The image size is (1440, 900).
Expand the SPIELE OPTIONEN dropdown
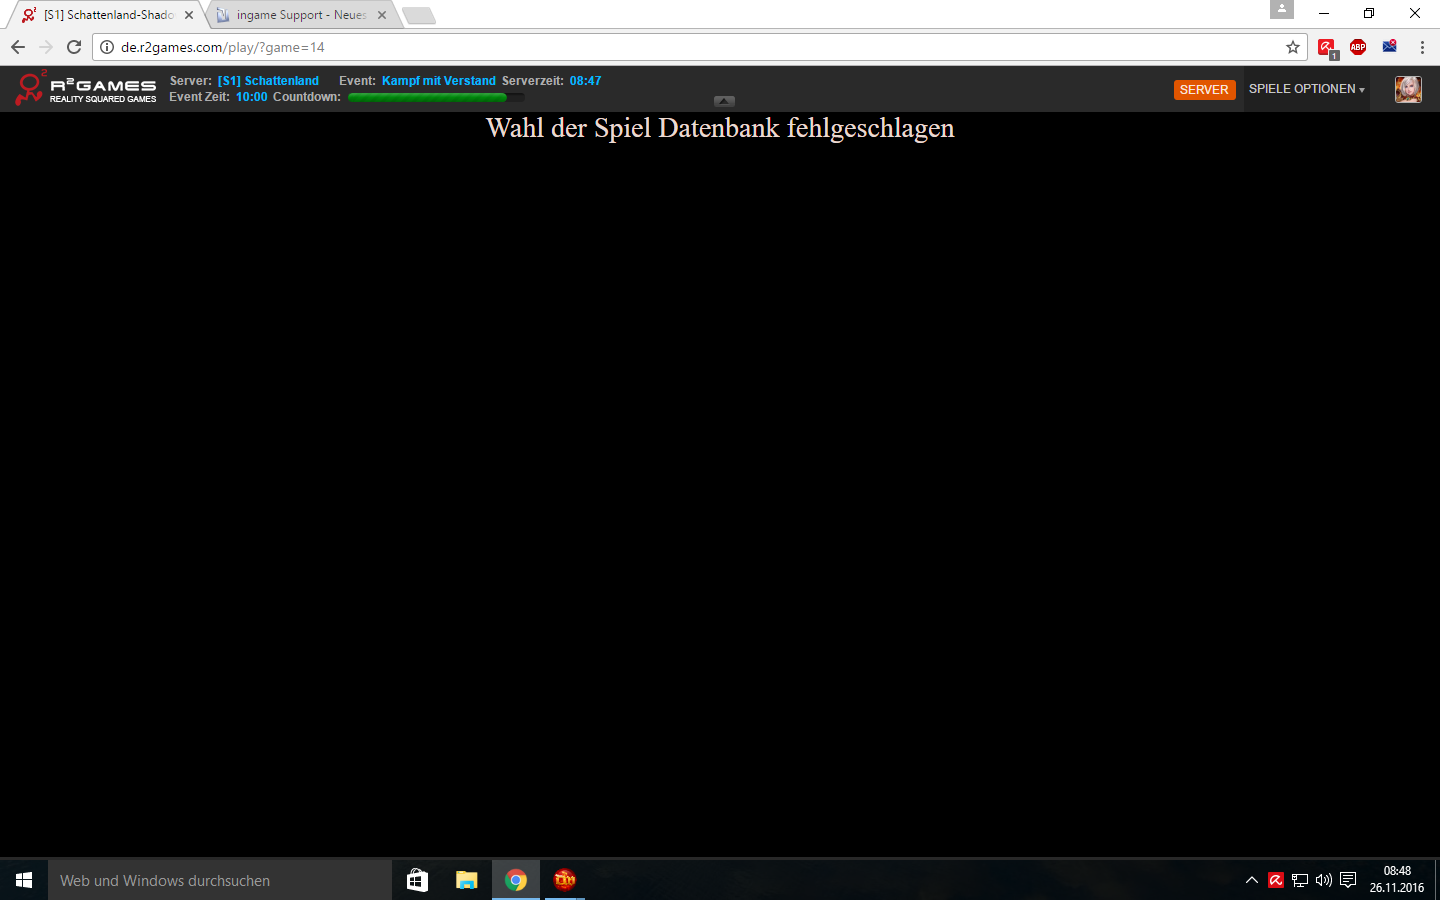[1306, 89]
